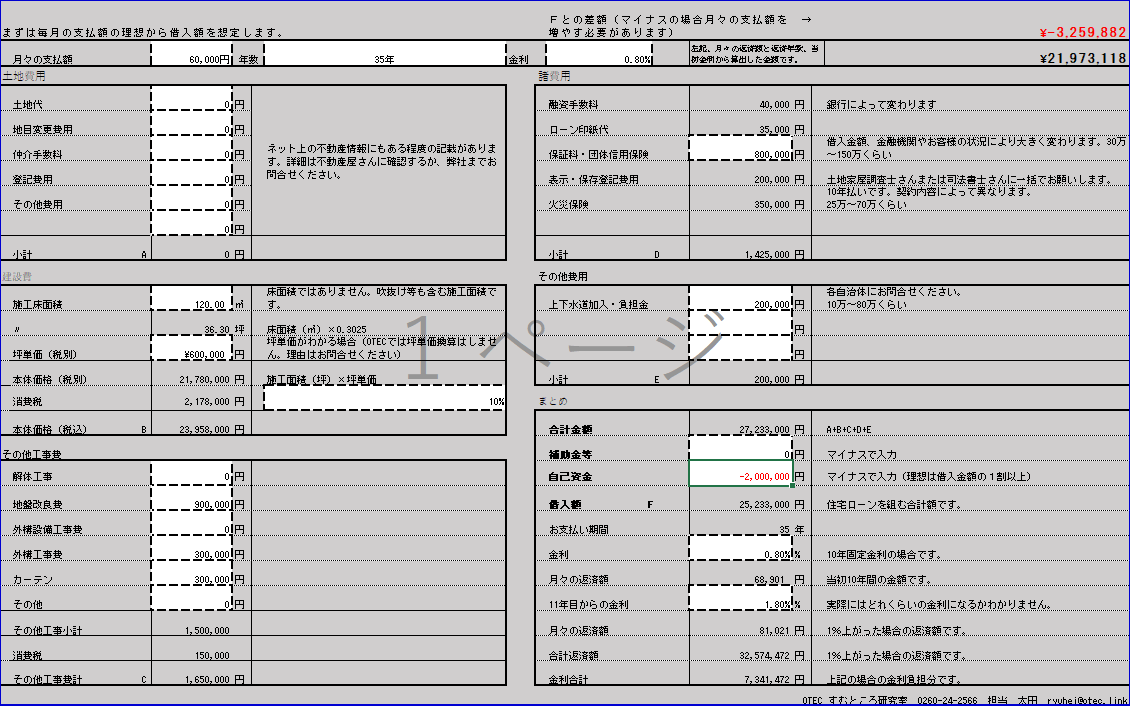Select the 10% consumption tax rate cell
Image resolution: width=1130 pixels, height=706 pixels.
point(384,401)
